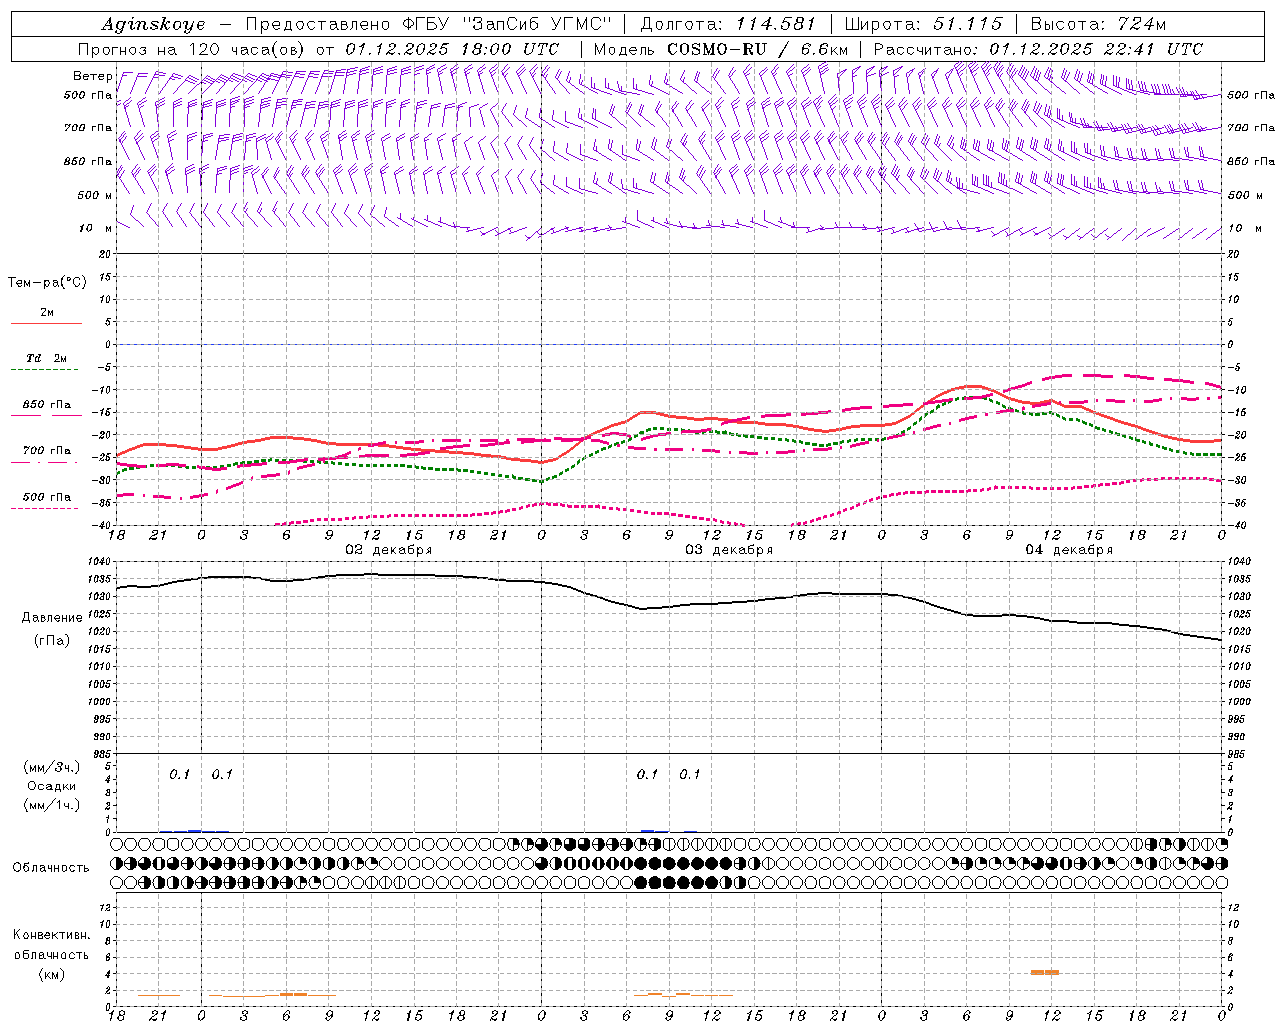Click the dash-dot line sample under 700 гПа legend
This screenshot has height=1024, width=1280.
pyautogui.click(x=46, y=462)
